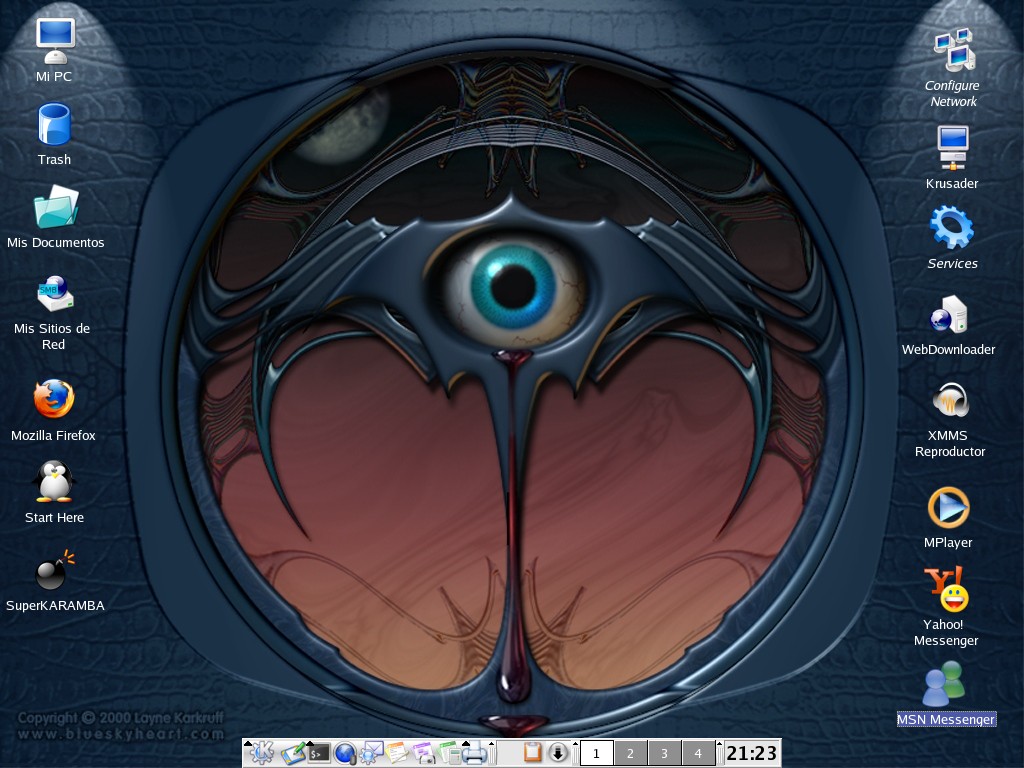
Task: Click the 21:23 clock
Action: (x=752, y=753)
